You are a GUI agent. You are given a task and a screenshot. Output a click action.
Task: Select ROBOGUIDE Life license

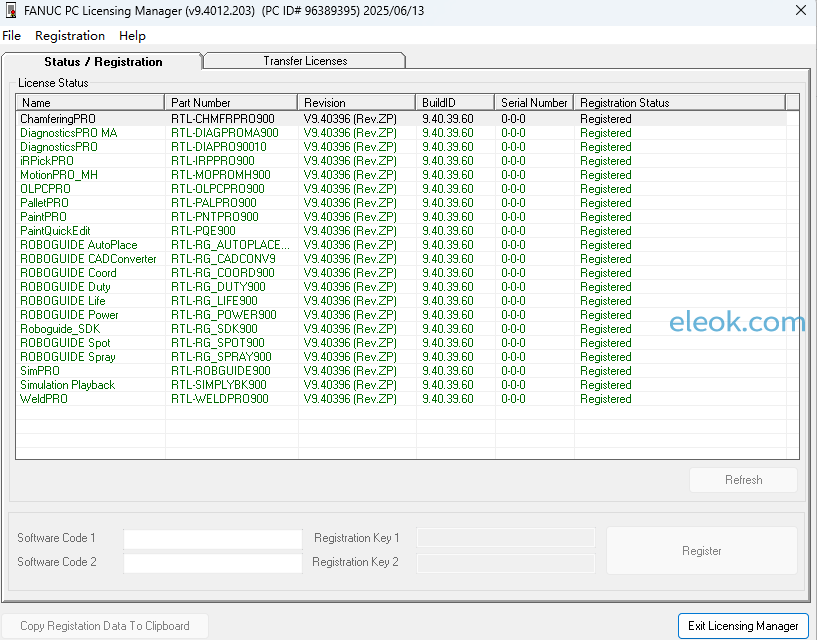(x=401, y=301)
